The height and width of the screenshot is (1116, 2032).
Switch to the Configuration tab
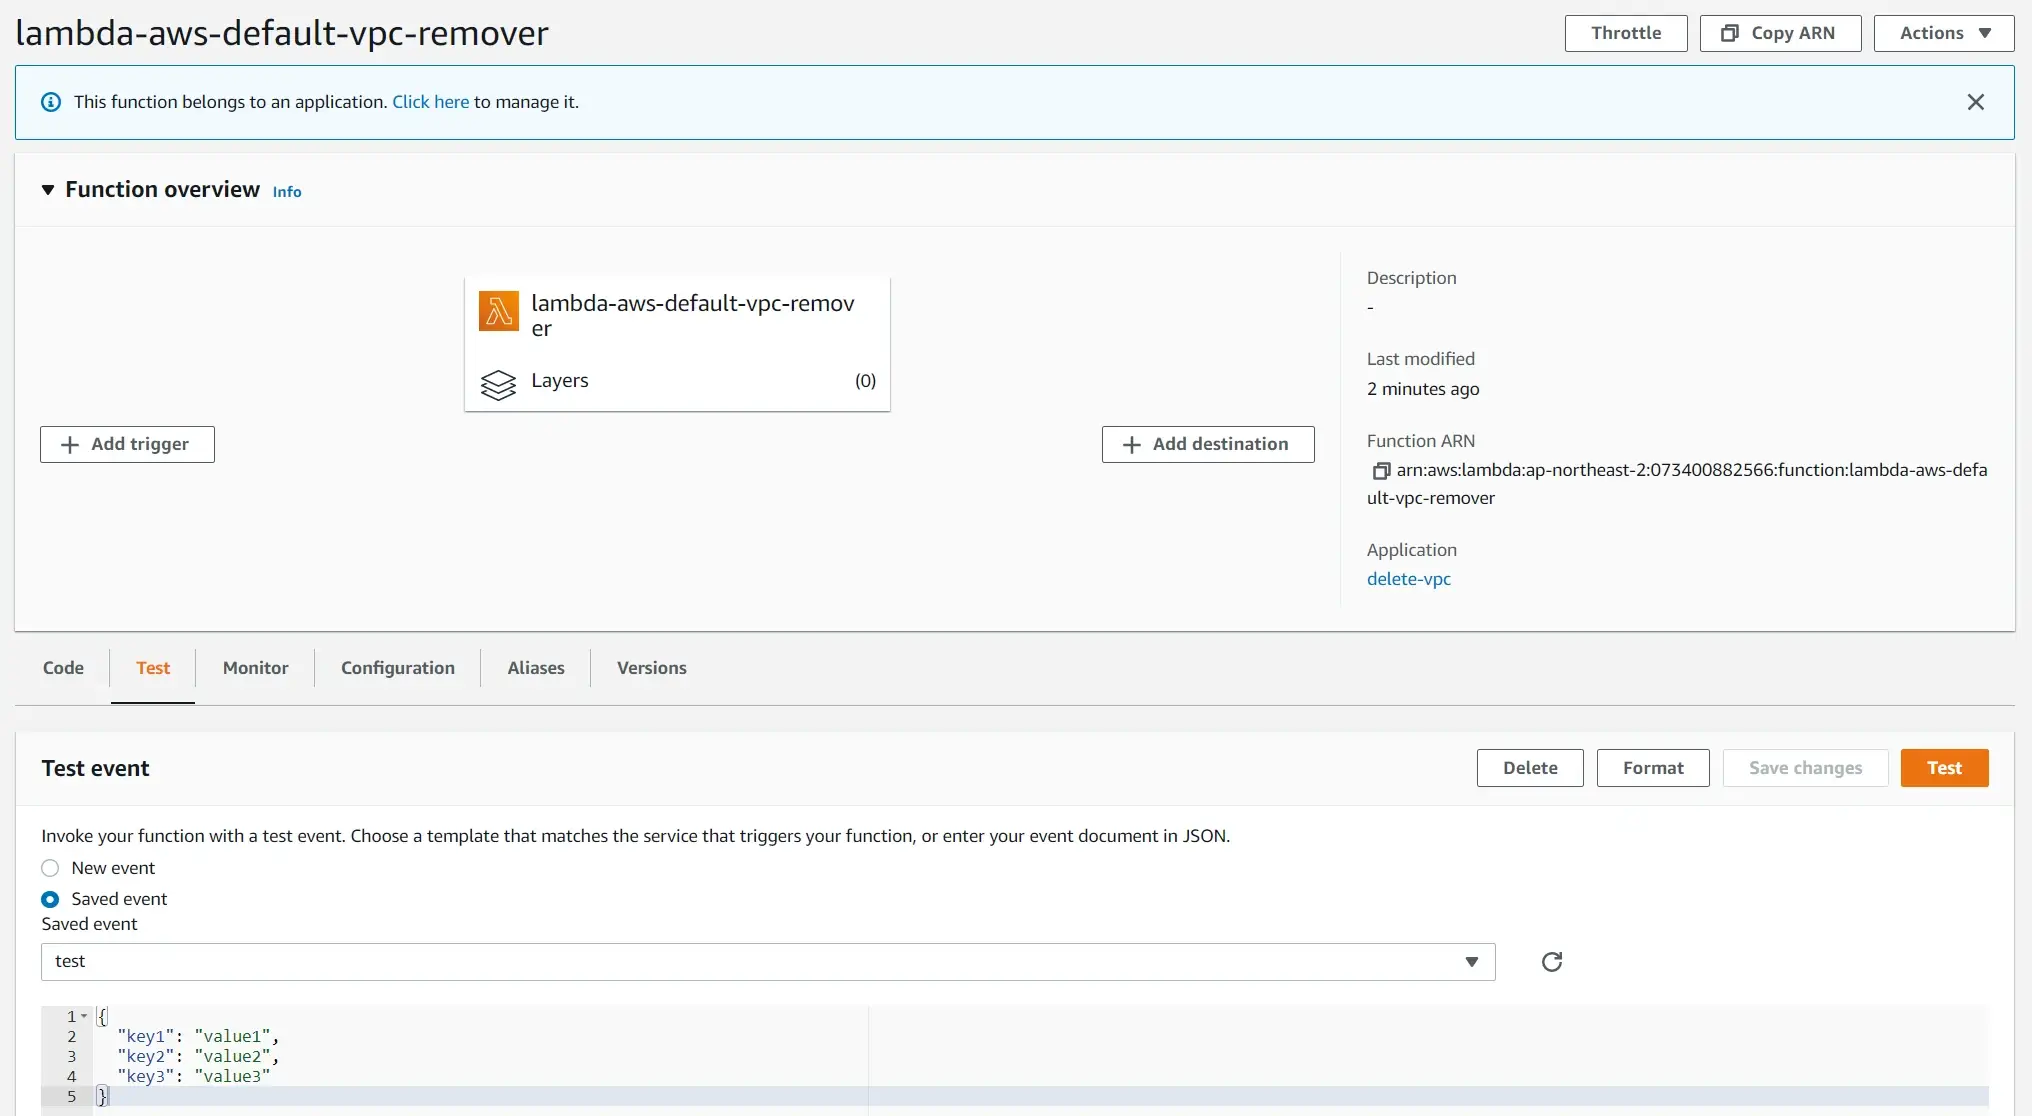click(397, 668)
